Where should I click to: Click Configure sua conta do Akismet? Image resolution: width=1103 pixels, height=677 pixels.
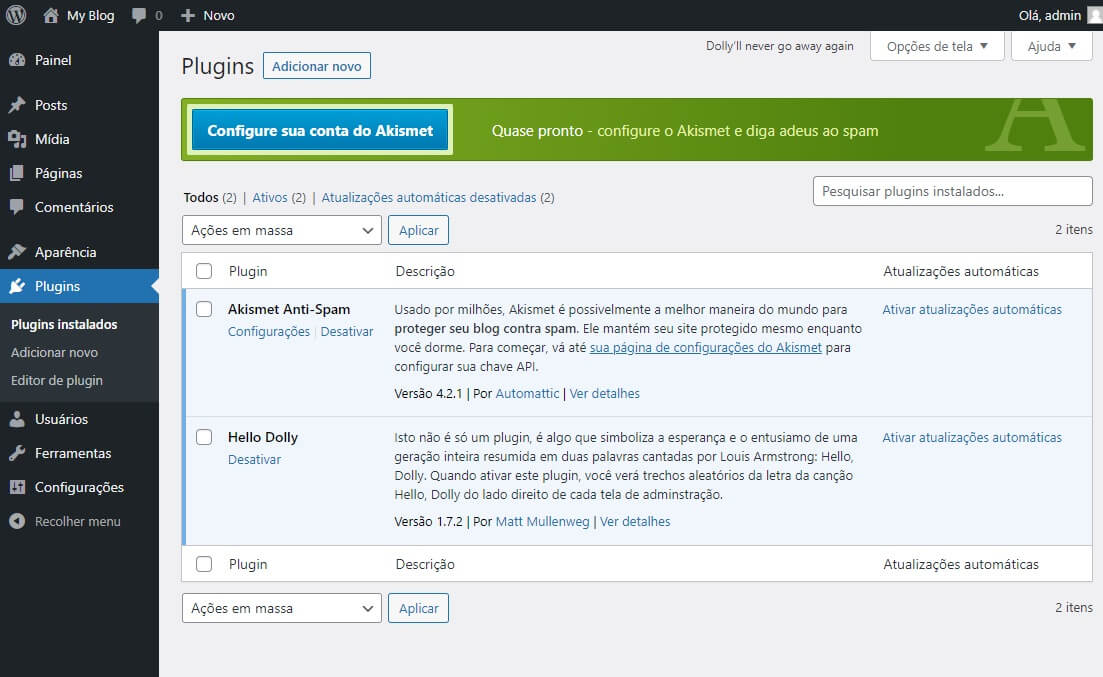320,129
